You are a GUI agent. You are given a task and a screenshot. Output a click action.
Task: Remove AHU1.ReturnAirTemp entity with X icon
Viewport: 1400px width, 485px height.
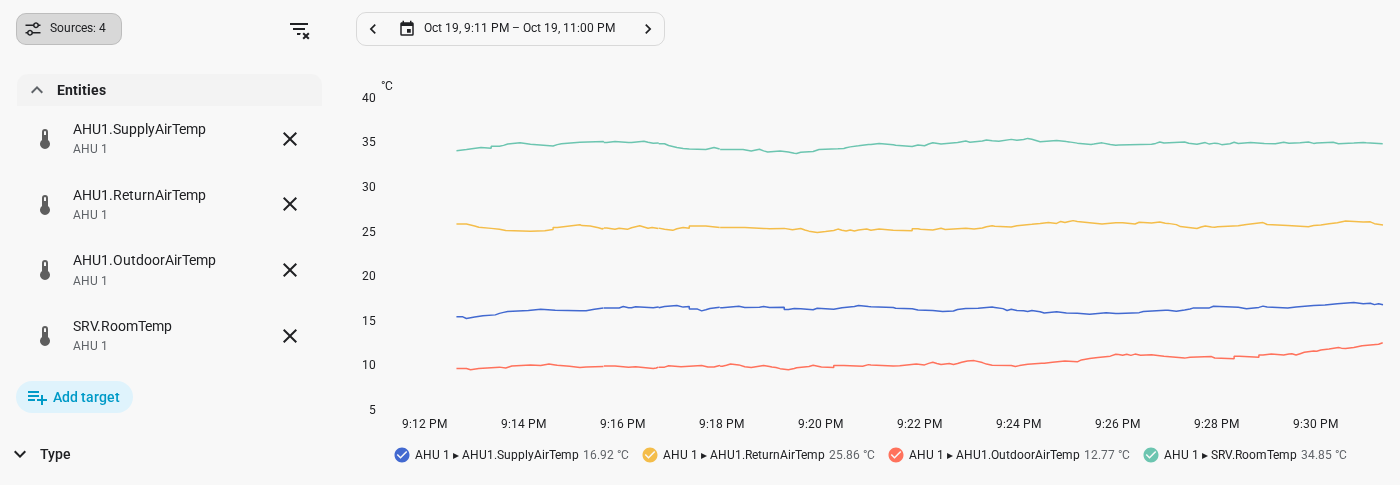point(290,204)
